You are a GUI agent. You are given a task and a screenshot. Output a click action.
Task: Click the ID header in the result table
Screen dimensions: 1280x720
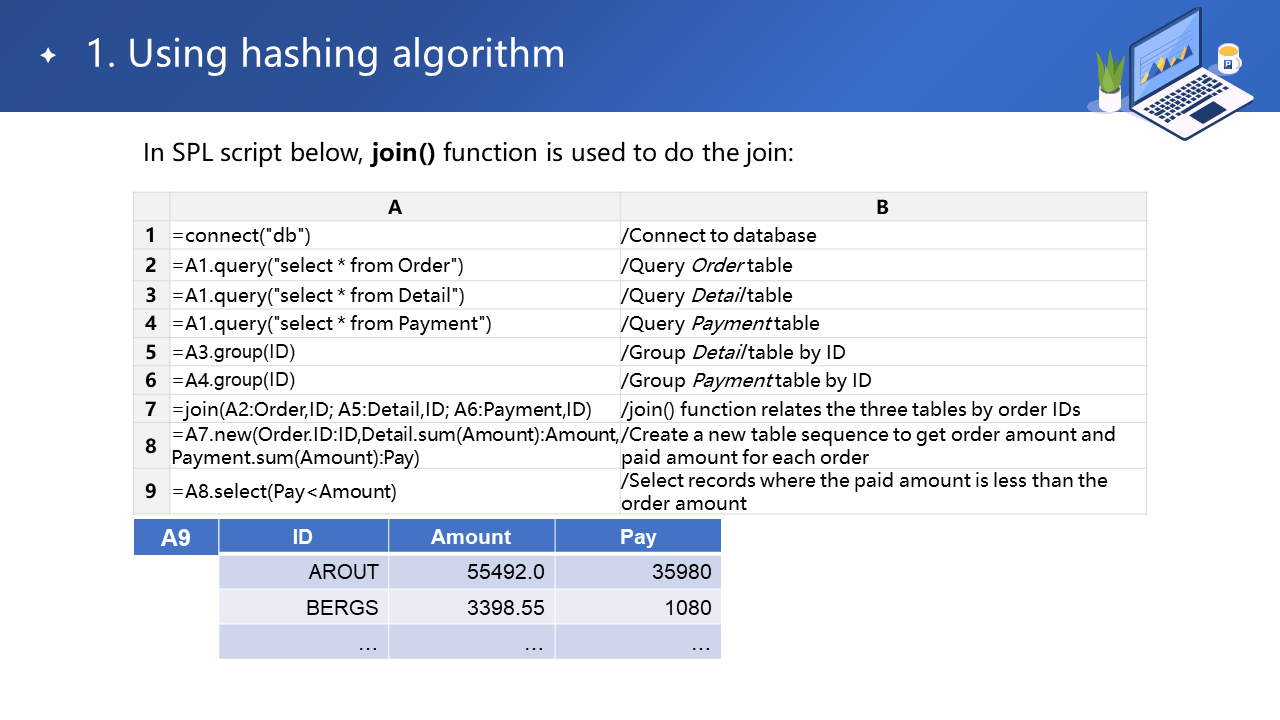coord(303,537)
